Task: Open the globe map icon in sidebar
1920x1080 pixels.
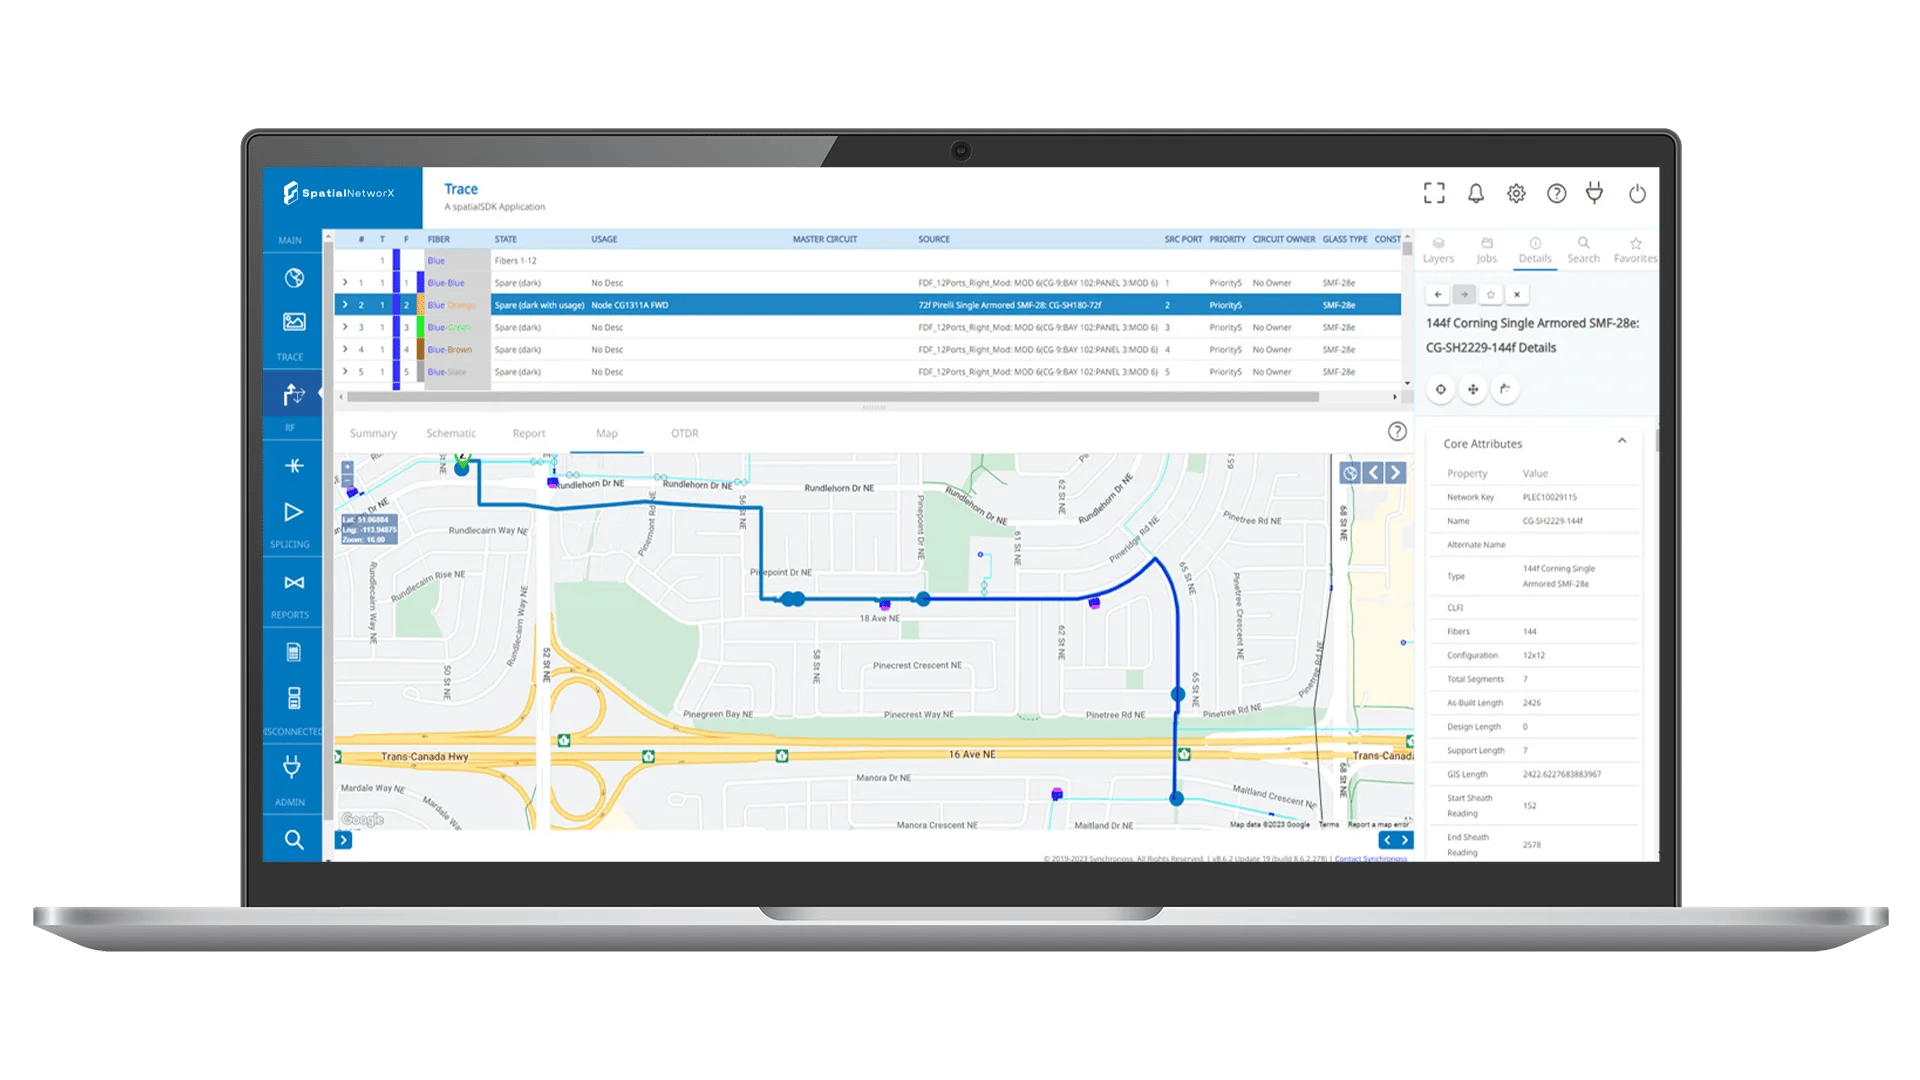Action: coord(294,278)
